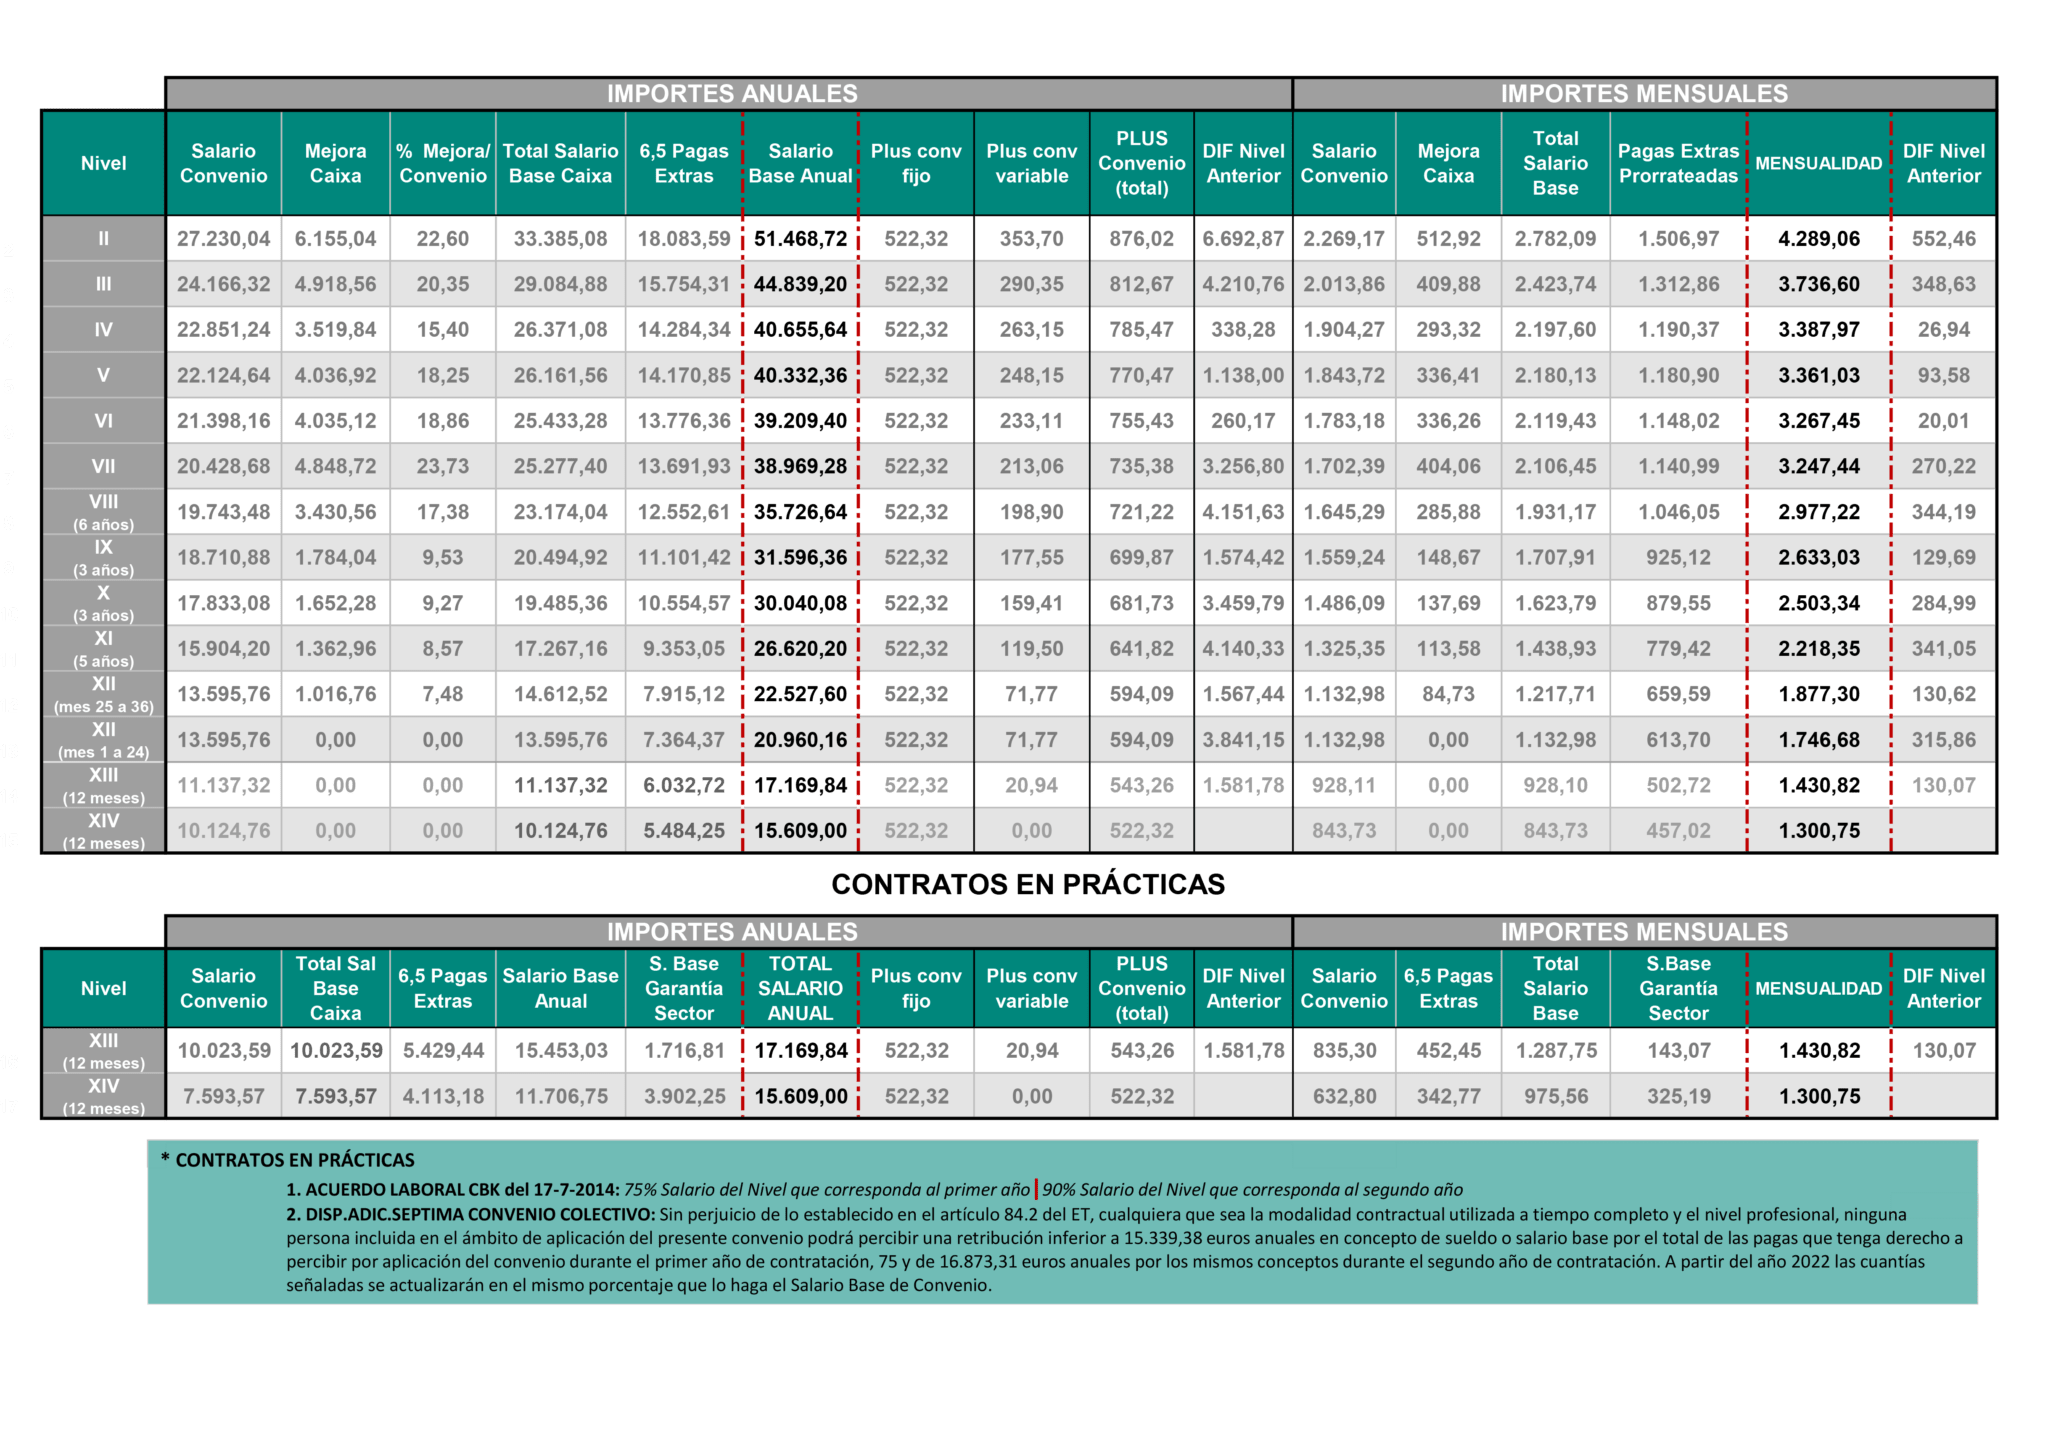The height and width of the screenshot is (1455, 2048).
Task: Select the ACUERDO LABORAL CBK del 17-7-2014 line
Action: [x=875, y=1190]
